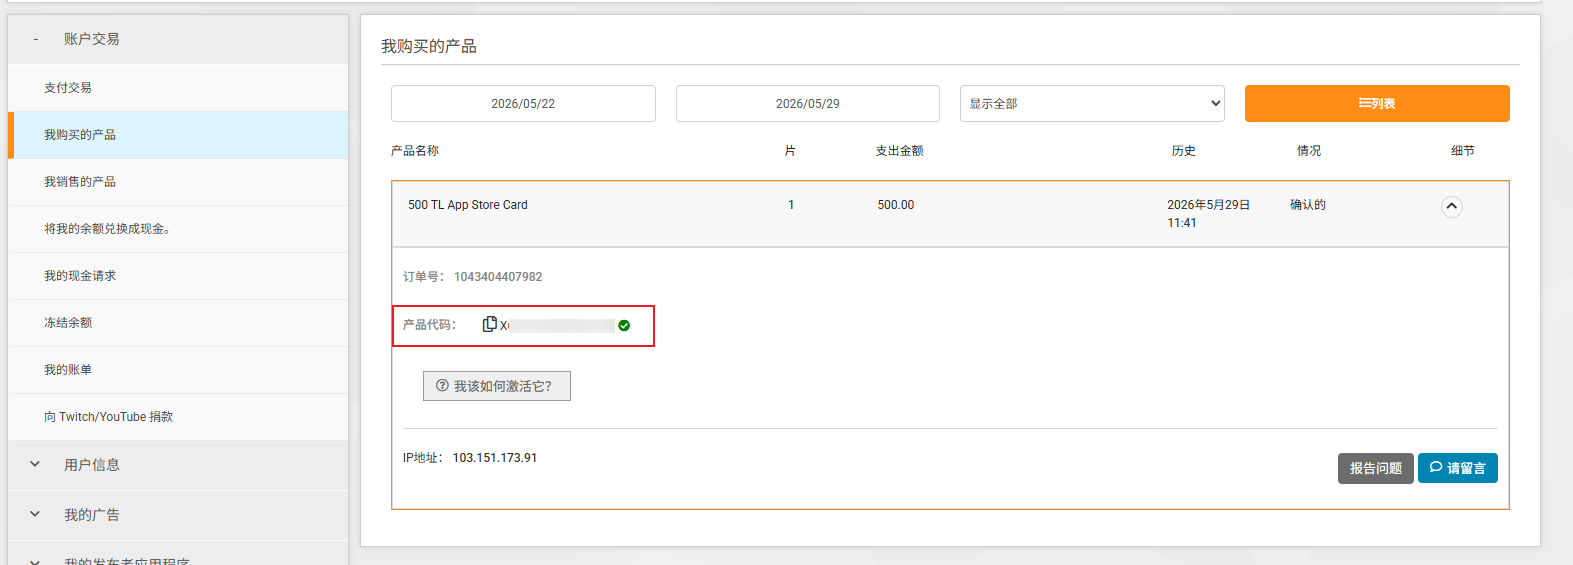The height and width of the screenshot is (565, 1573).
Task: Click the 报告问题 button
Action: coord(1376,468)
